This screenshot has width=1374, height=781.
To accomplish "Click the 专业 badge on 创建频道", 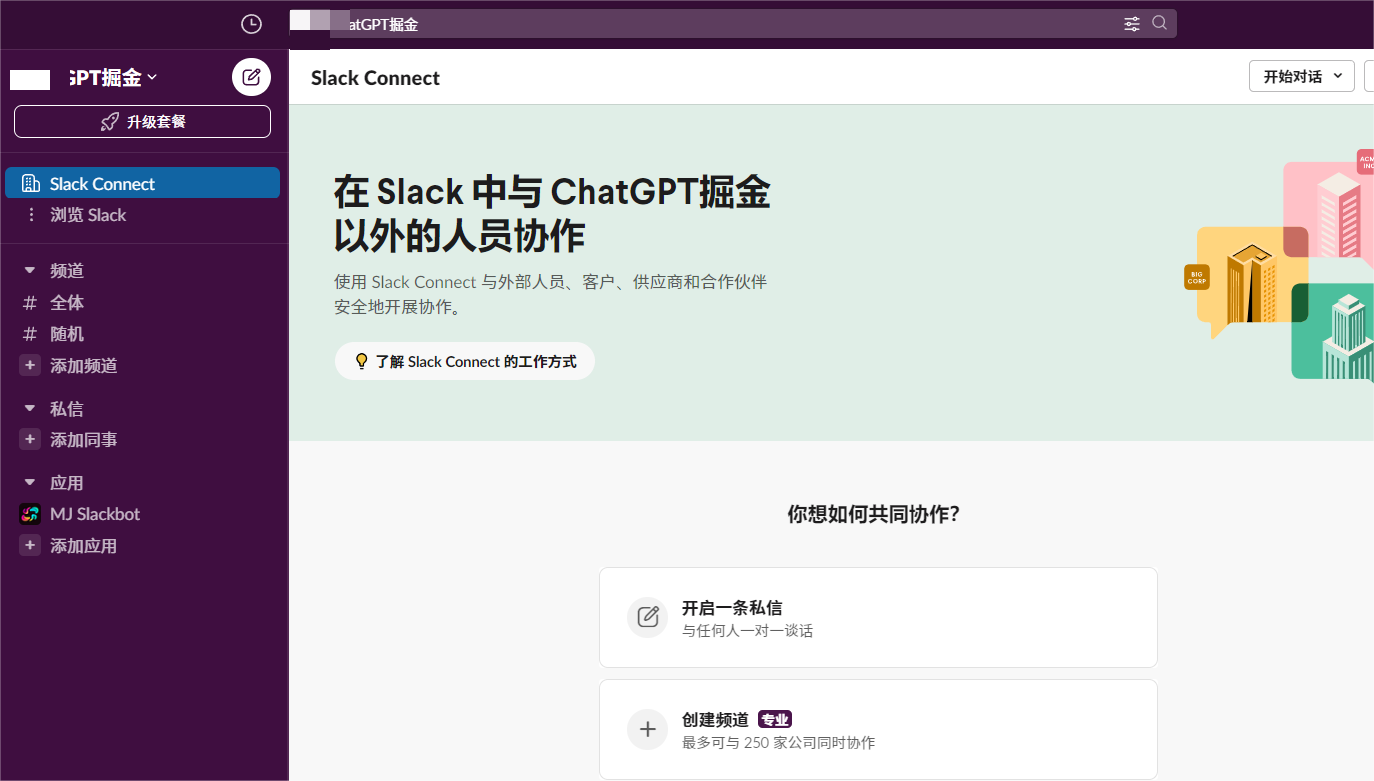I will [x=775, y=720].
